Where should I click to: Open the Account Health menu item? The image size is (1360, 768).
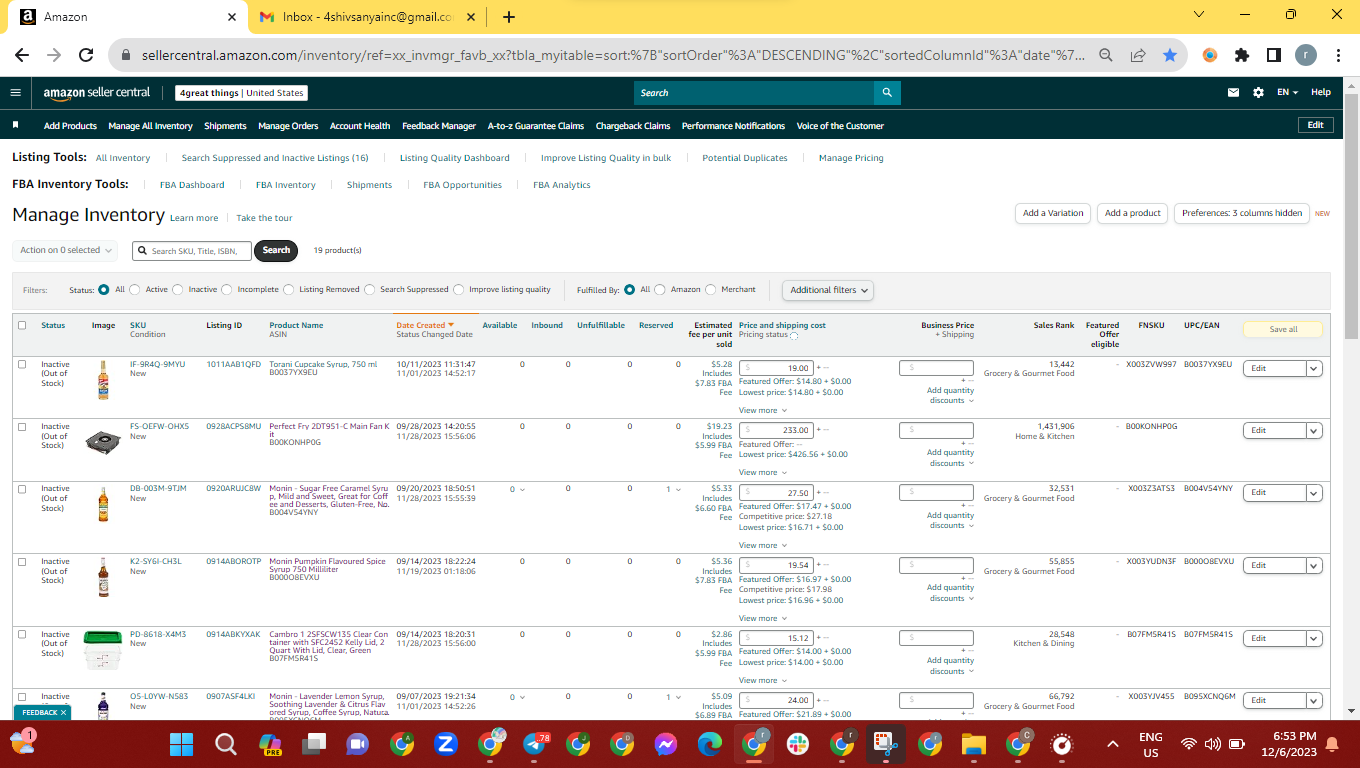coord(360,126)
